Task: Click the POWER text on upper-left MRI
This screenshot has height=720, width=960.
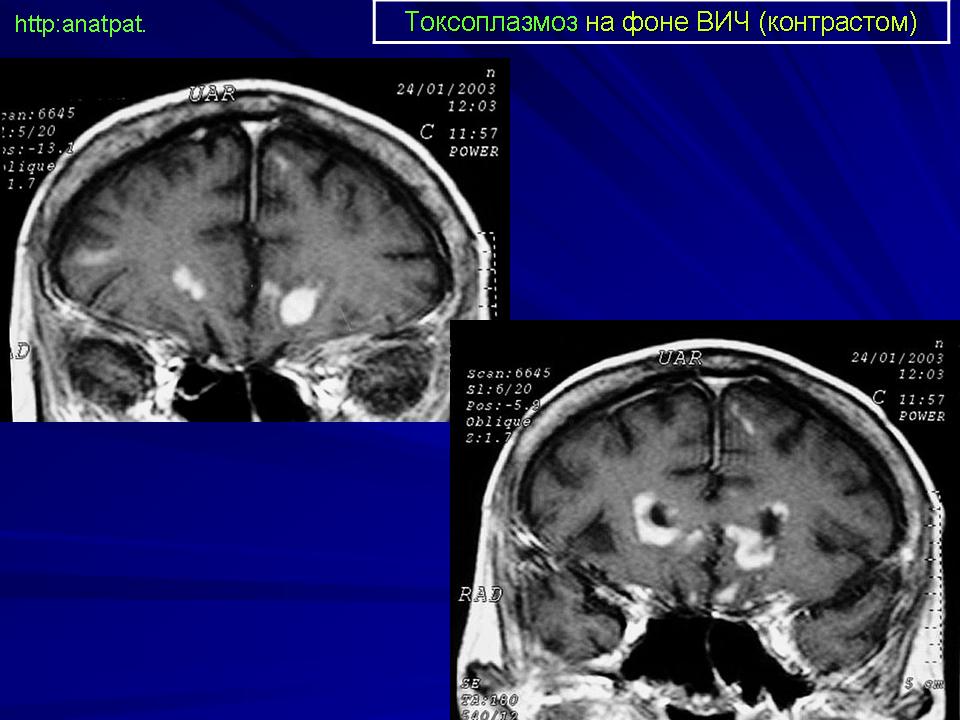Action: pyautogui.click(x=473, y=152)
